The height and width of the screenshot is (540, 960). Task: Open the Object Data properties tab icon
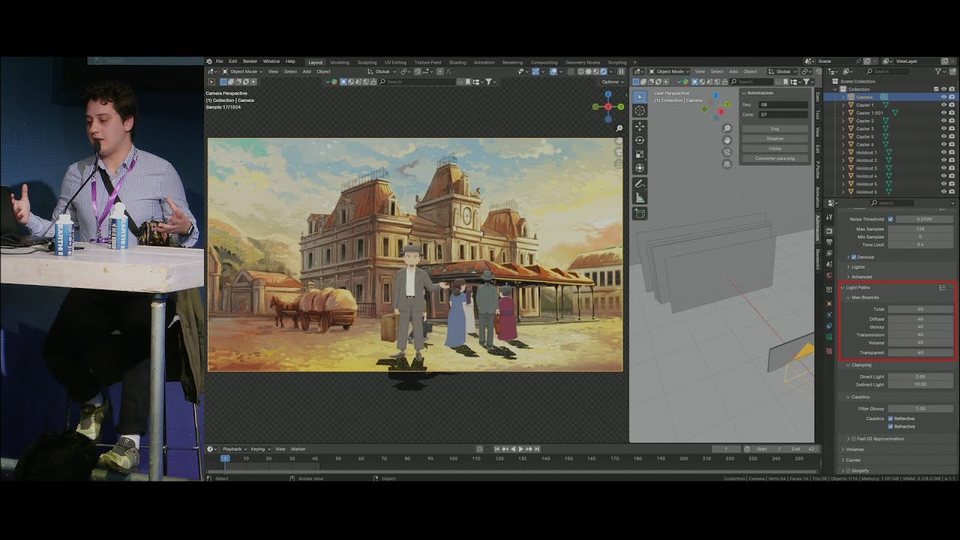pyautogui.click(x=830, y=337)
